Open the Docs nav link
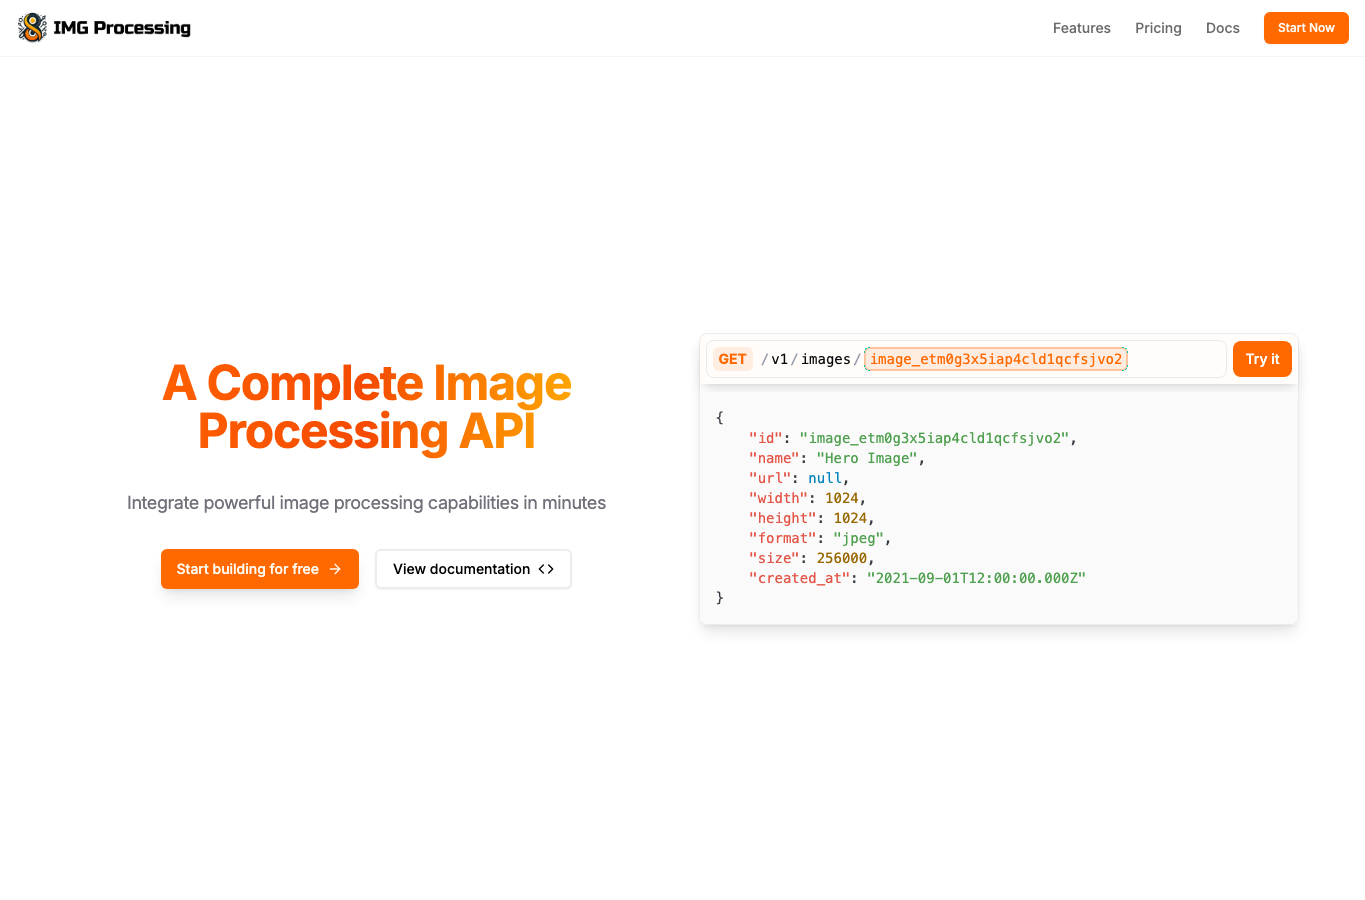This screenshot has height=900, width=1365. [1222, 28]
